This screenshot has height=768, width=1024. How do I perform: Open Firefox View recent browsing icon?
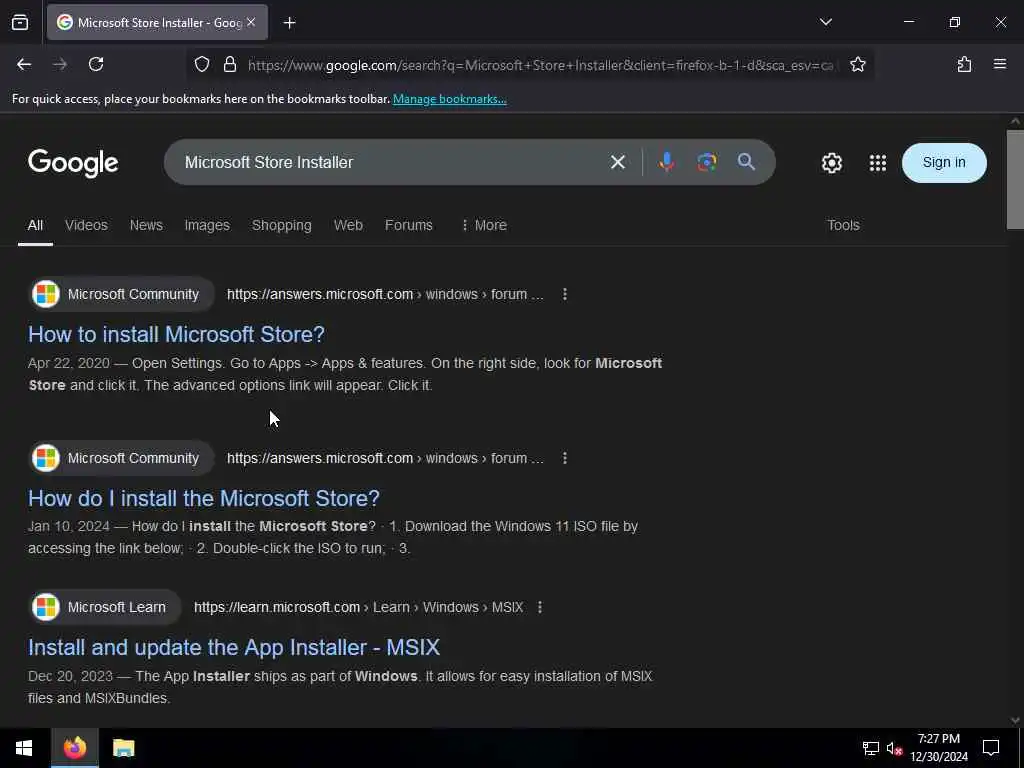tap(20, 22)
